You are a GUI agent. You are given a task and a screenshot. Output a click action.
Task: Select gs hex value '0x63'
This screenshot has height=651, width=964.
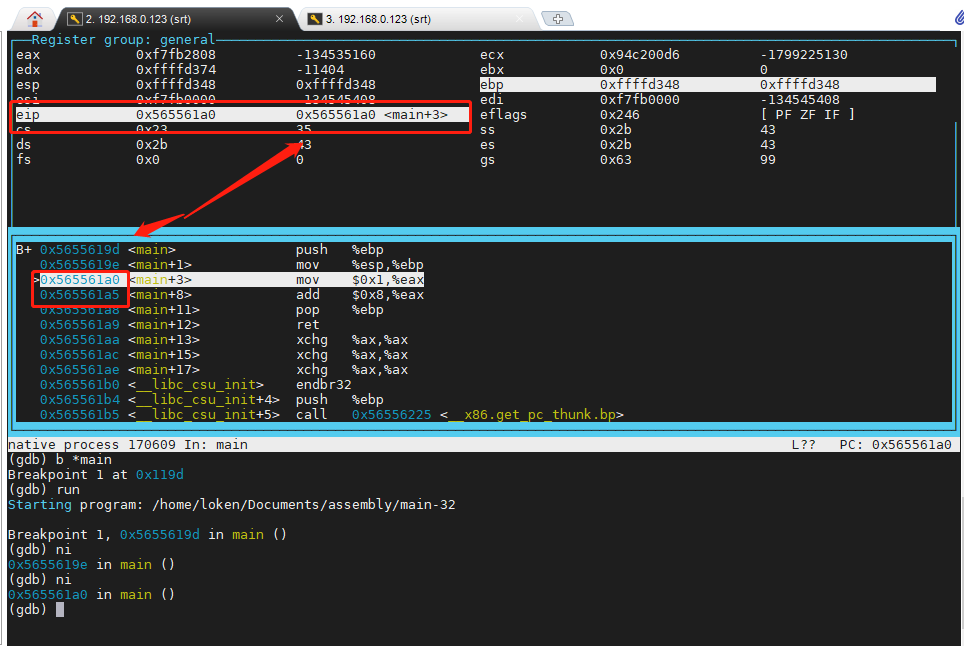[616, 160]
